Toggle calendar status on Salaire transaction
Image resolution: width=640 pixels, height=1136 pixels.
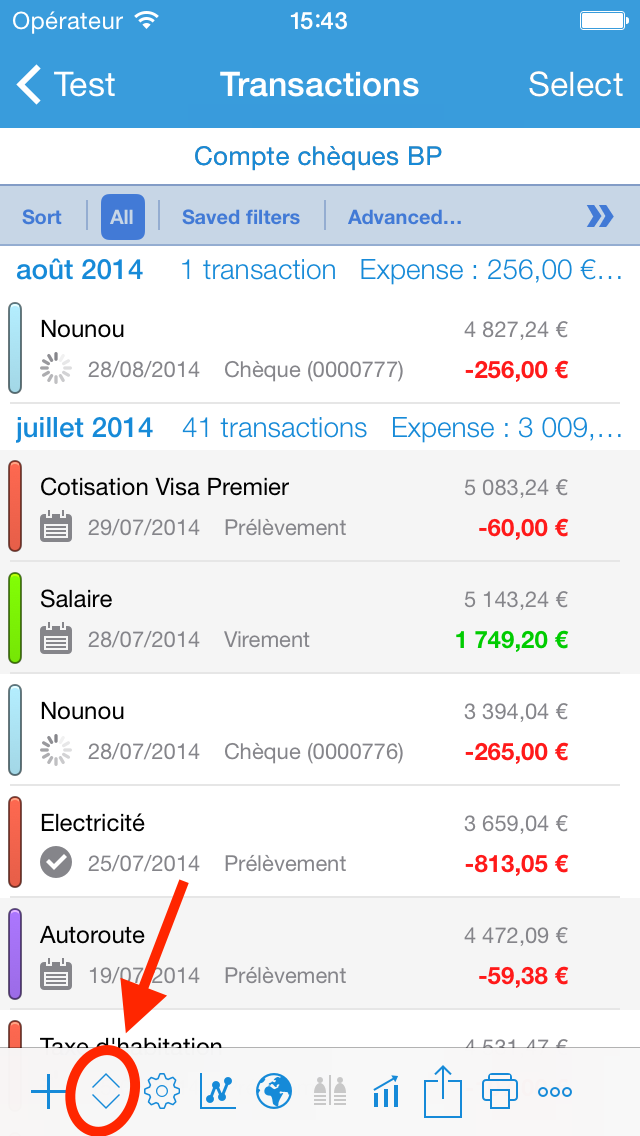57,639
